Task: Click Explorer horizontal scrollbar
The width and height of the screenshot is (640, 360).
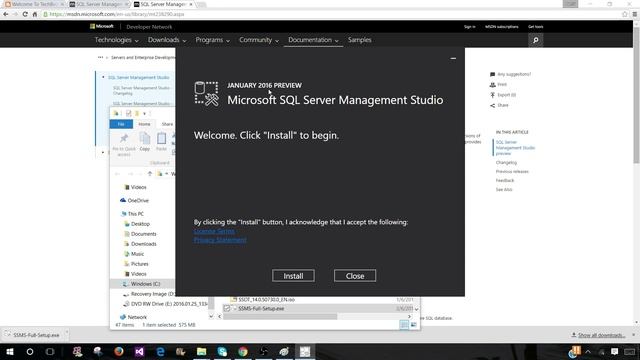Action: [280, 317]
